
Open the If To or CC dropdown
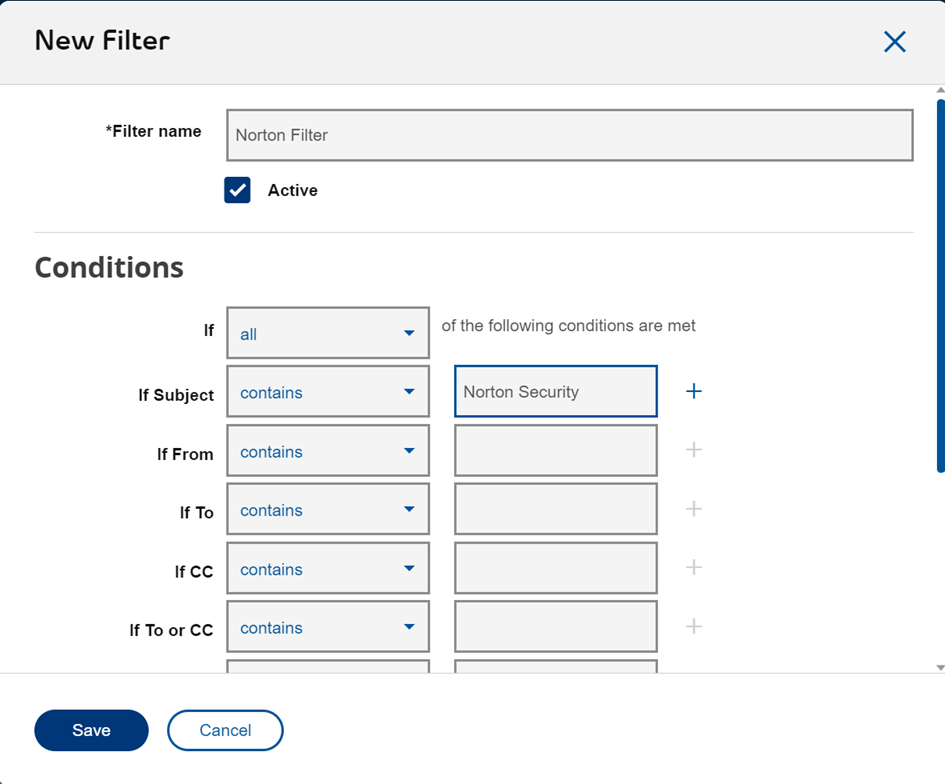(x=328, y=628)
